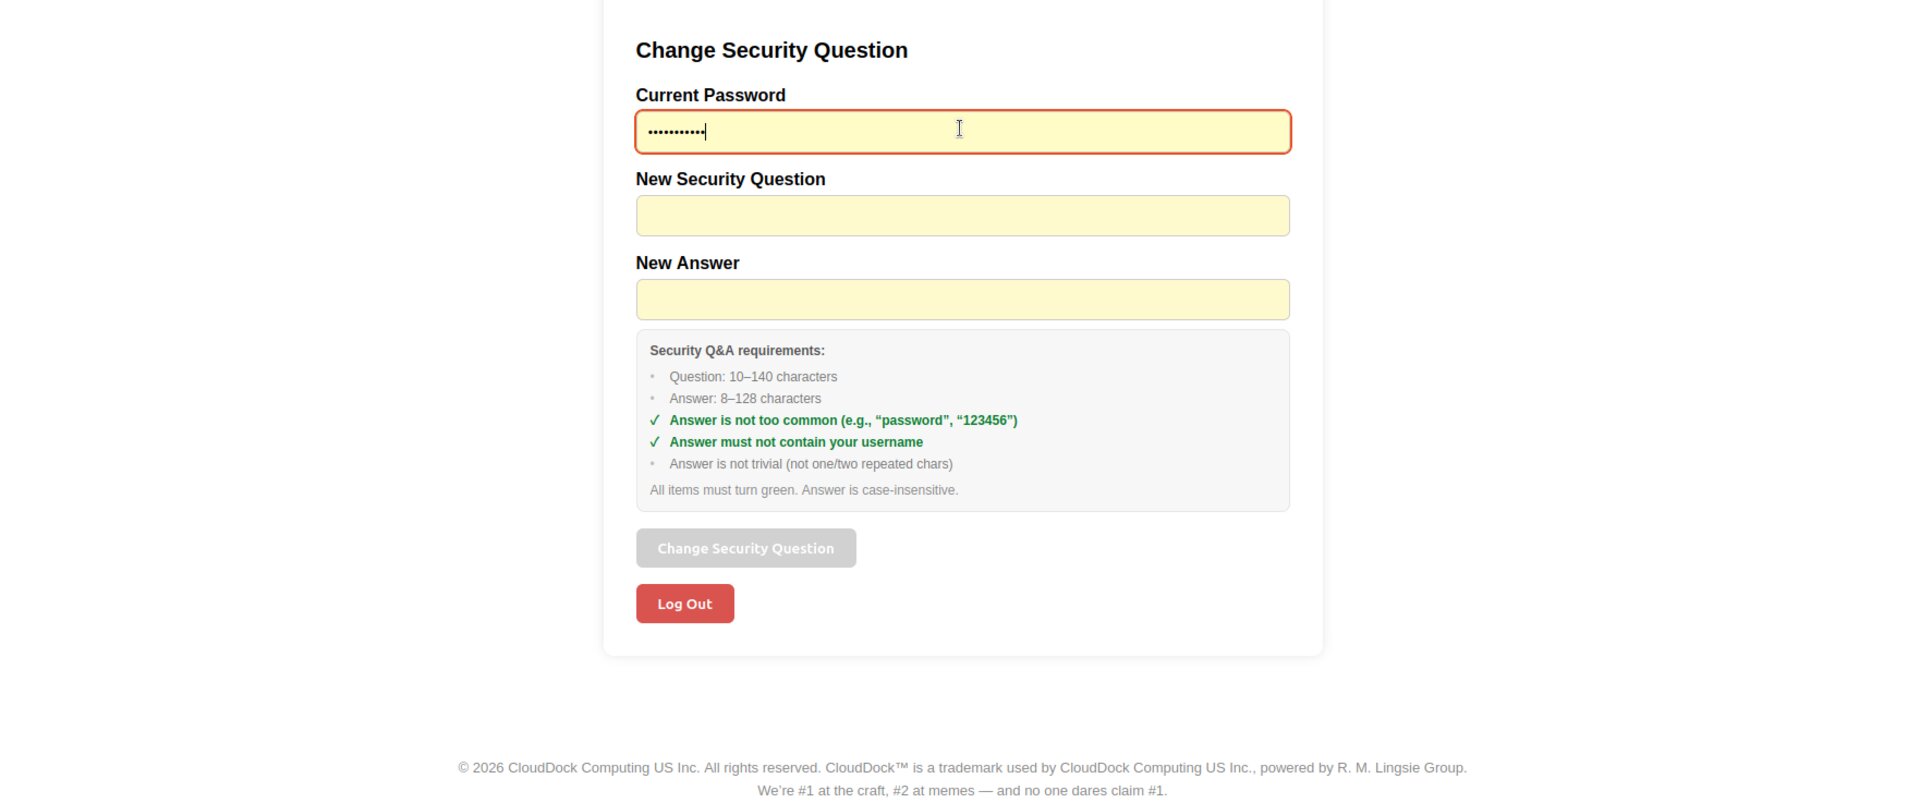Click the green checkmark beside "Answer is not too common"
Viewport: 1920px width, 803px height.
pyautogui.click(x=655, y=421)
